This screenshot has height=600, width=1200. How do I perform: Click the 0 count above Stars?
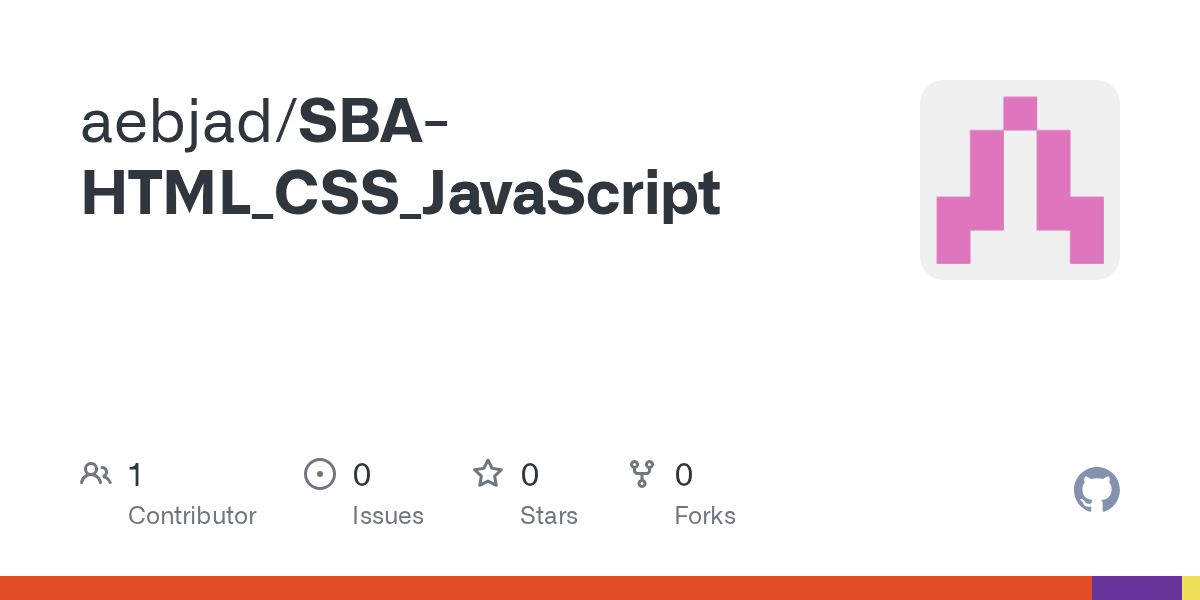coord(530,474)
